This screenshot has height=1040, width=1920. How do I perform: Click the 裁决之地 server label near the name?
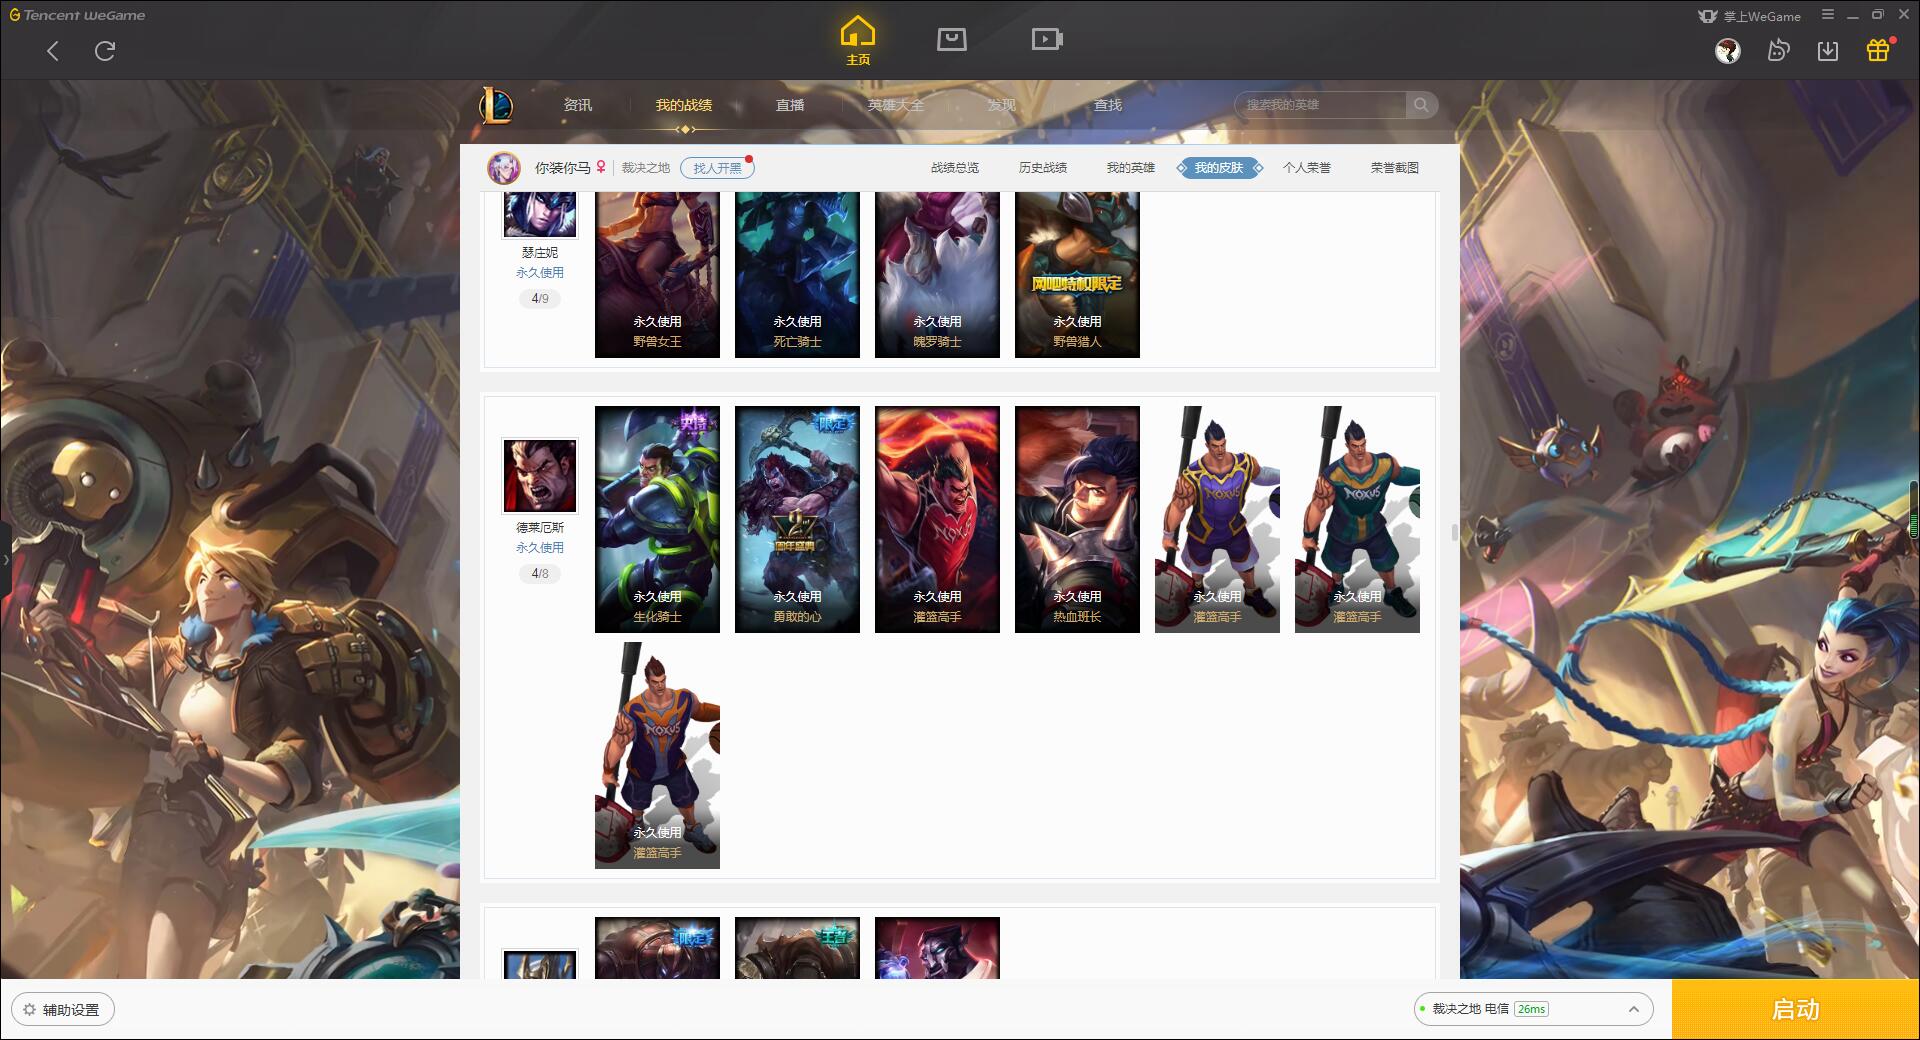646,168
